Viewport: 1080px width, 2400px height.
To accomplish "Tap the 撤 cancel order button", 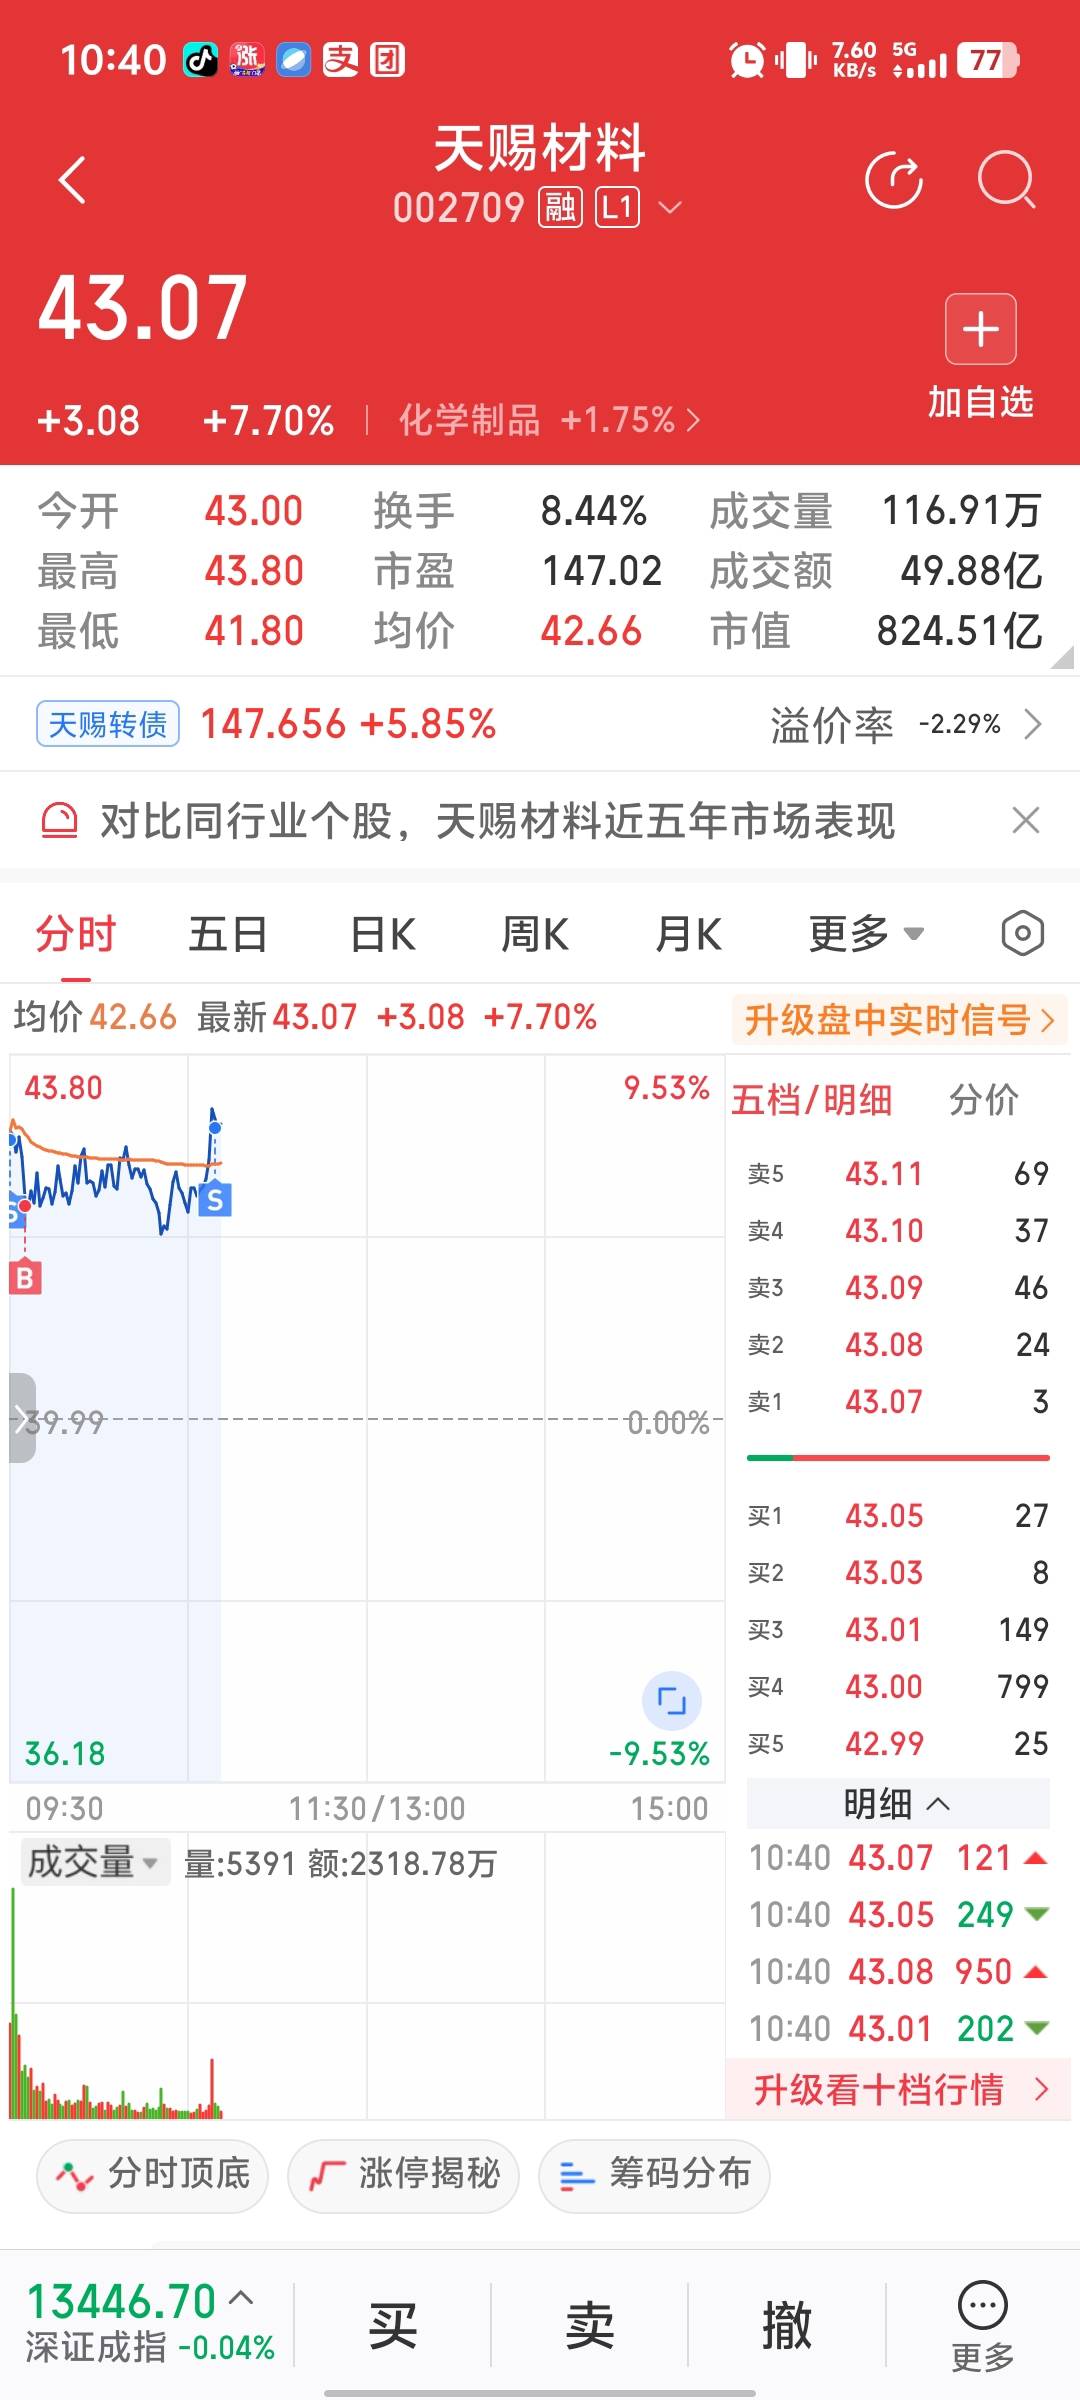I will [x=786, y=2325].
